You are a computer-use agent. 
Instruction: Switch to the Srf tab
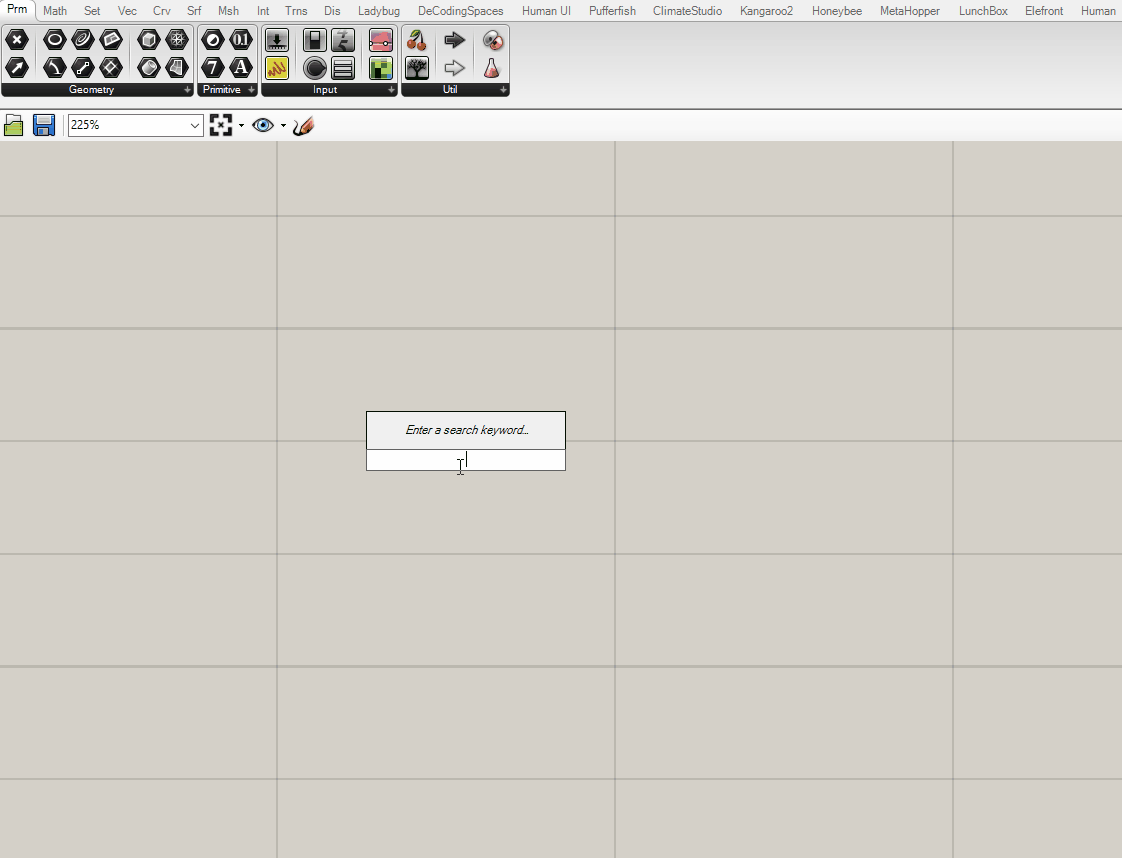[x=194, y=11]
